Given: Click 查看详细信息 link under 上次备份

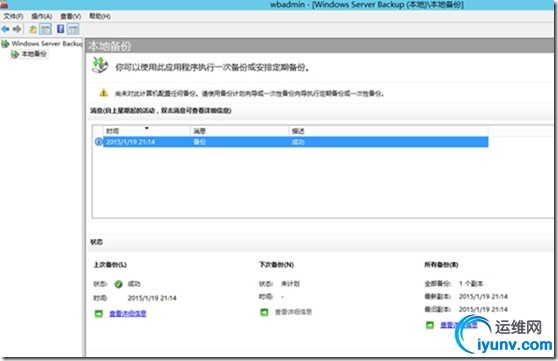Looking at the screenshot, I should click(128, 314).
